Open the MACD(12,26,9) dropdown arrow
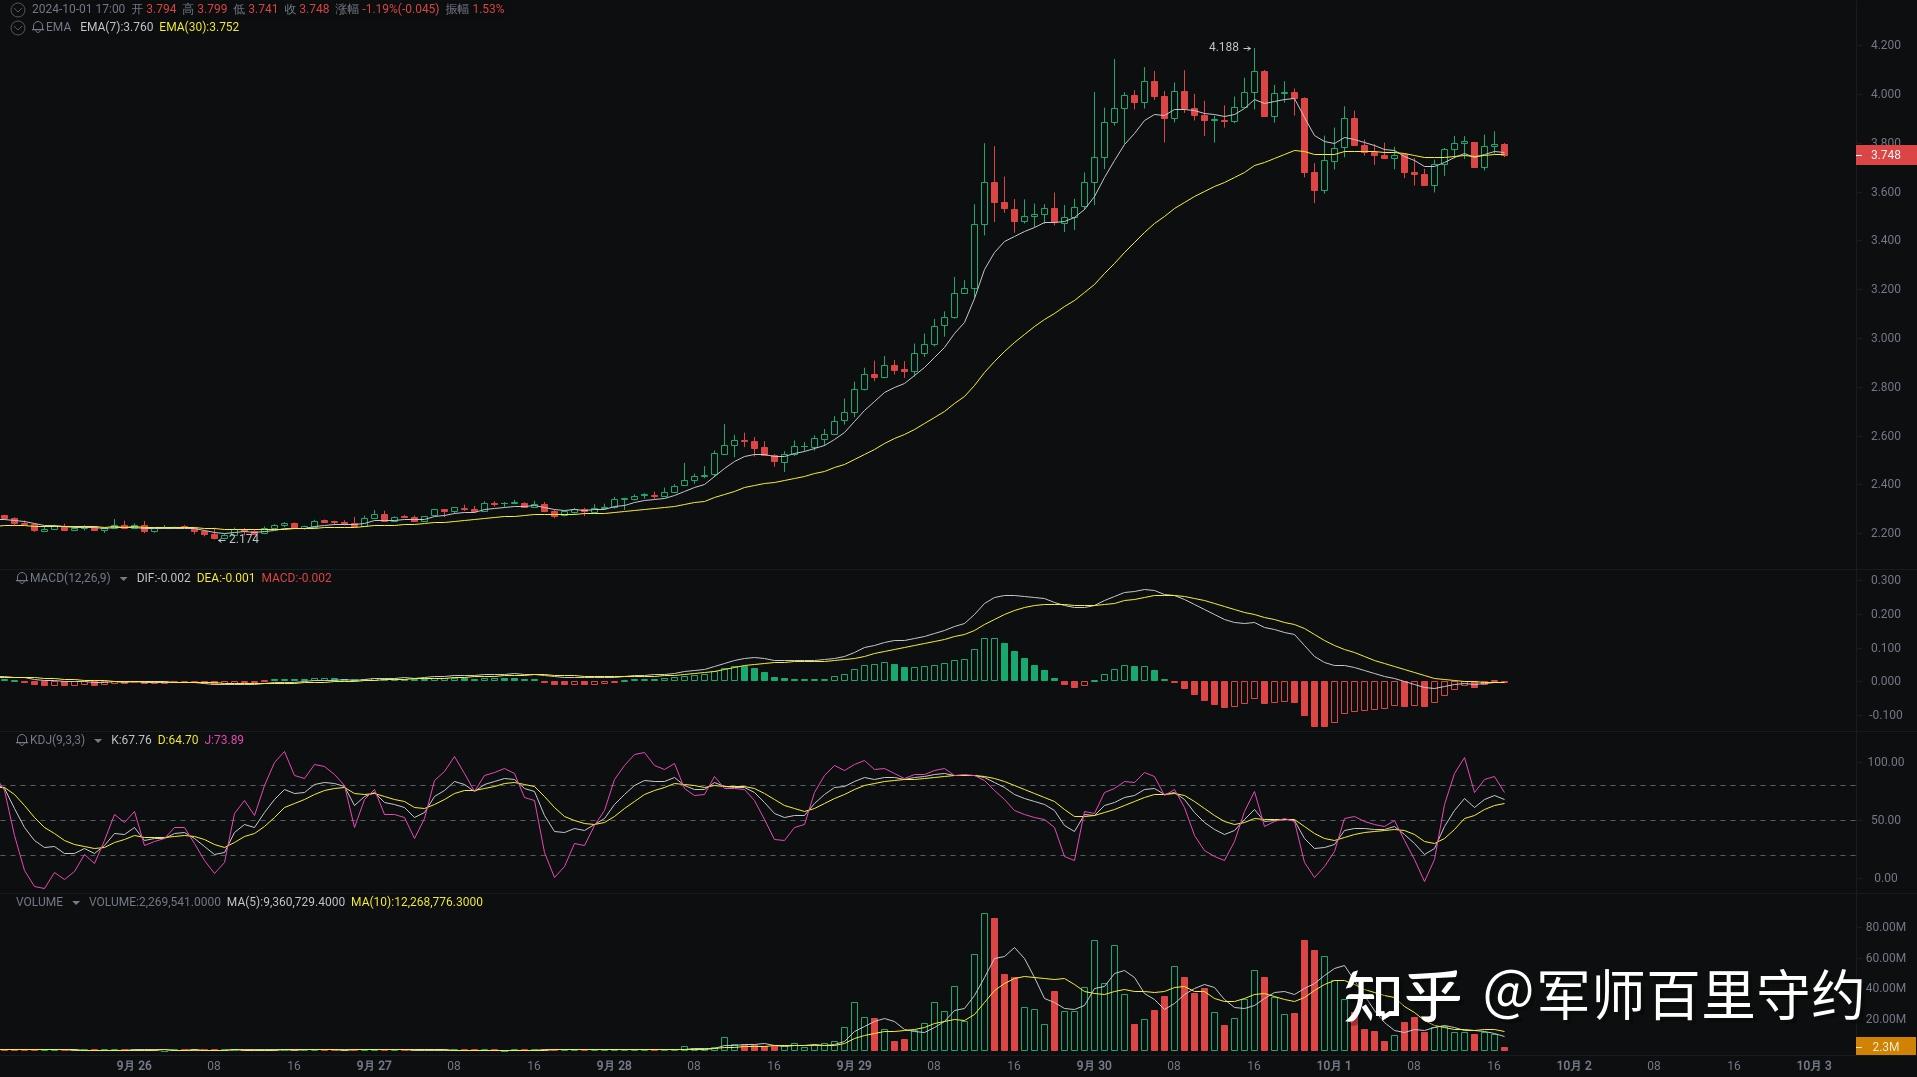Screen dimensions: 1917x1077 pyautogui.click(x=123, y=579)
